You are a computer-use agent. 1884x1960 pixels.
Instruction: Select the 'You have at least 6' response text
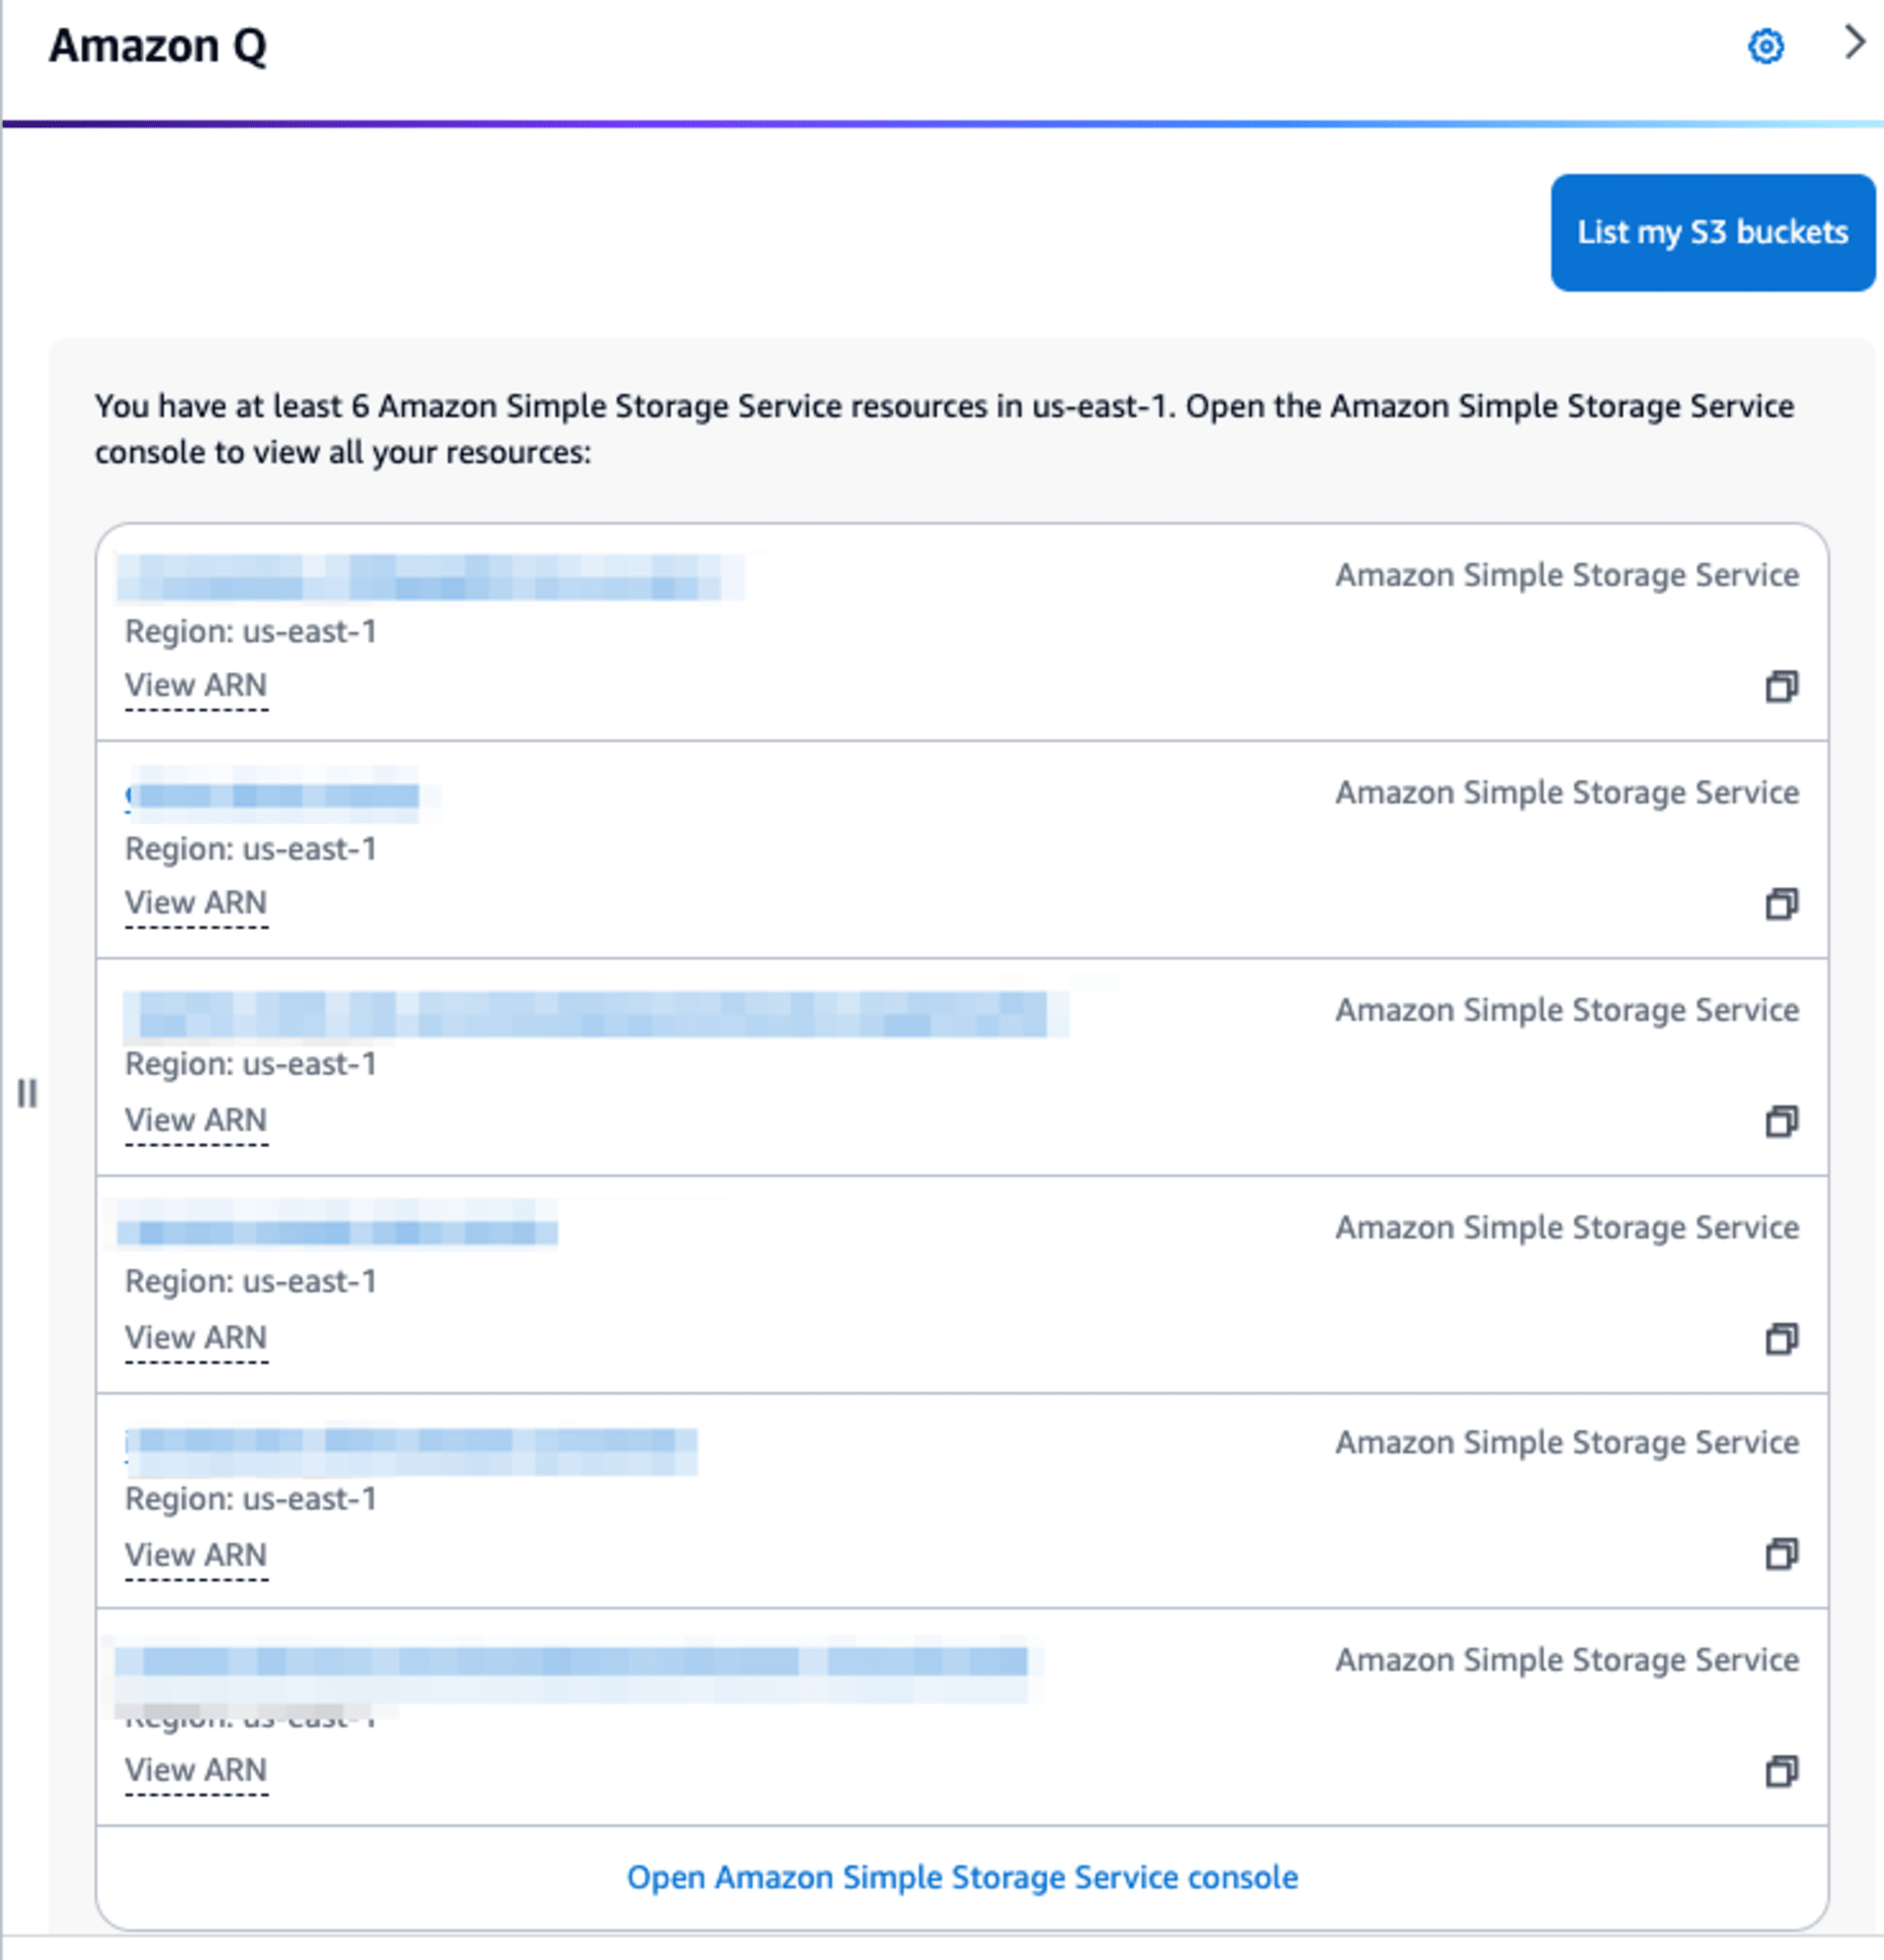944,429
